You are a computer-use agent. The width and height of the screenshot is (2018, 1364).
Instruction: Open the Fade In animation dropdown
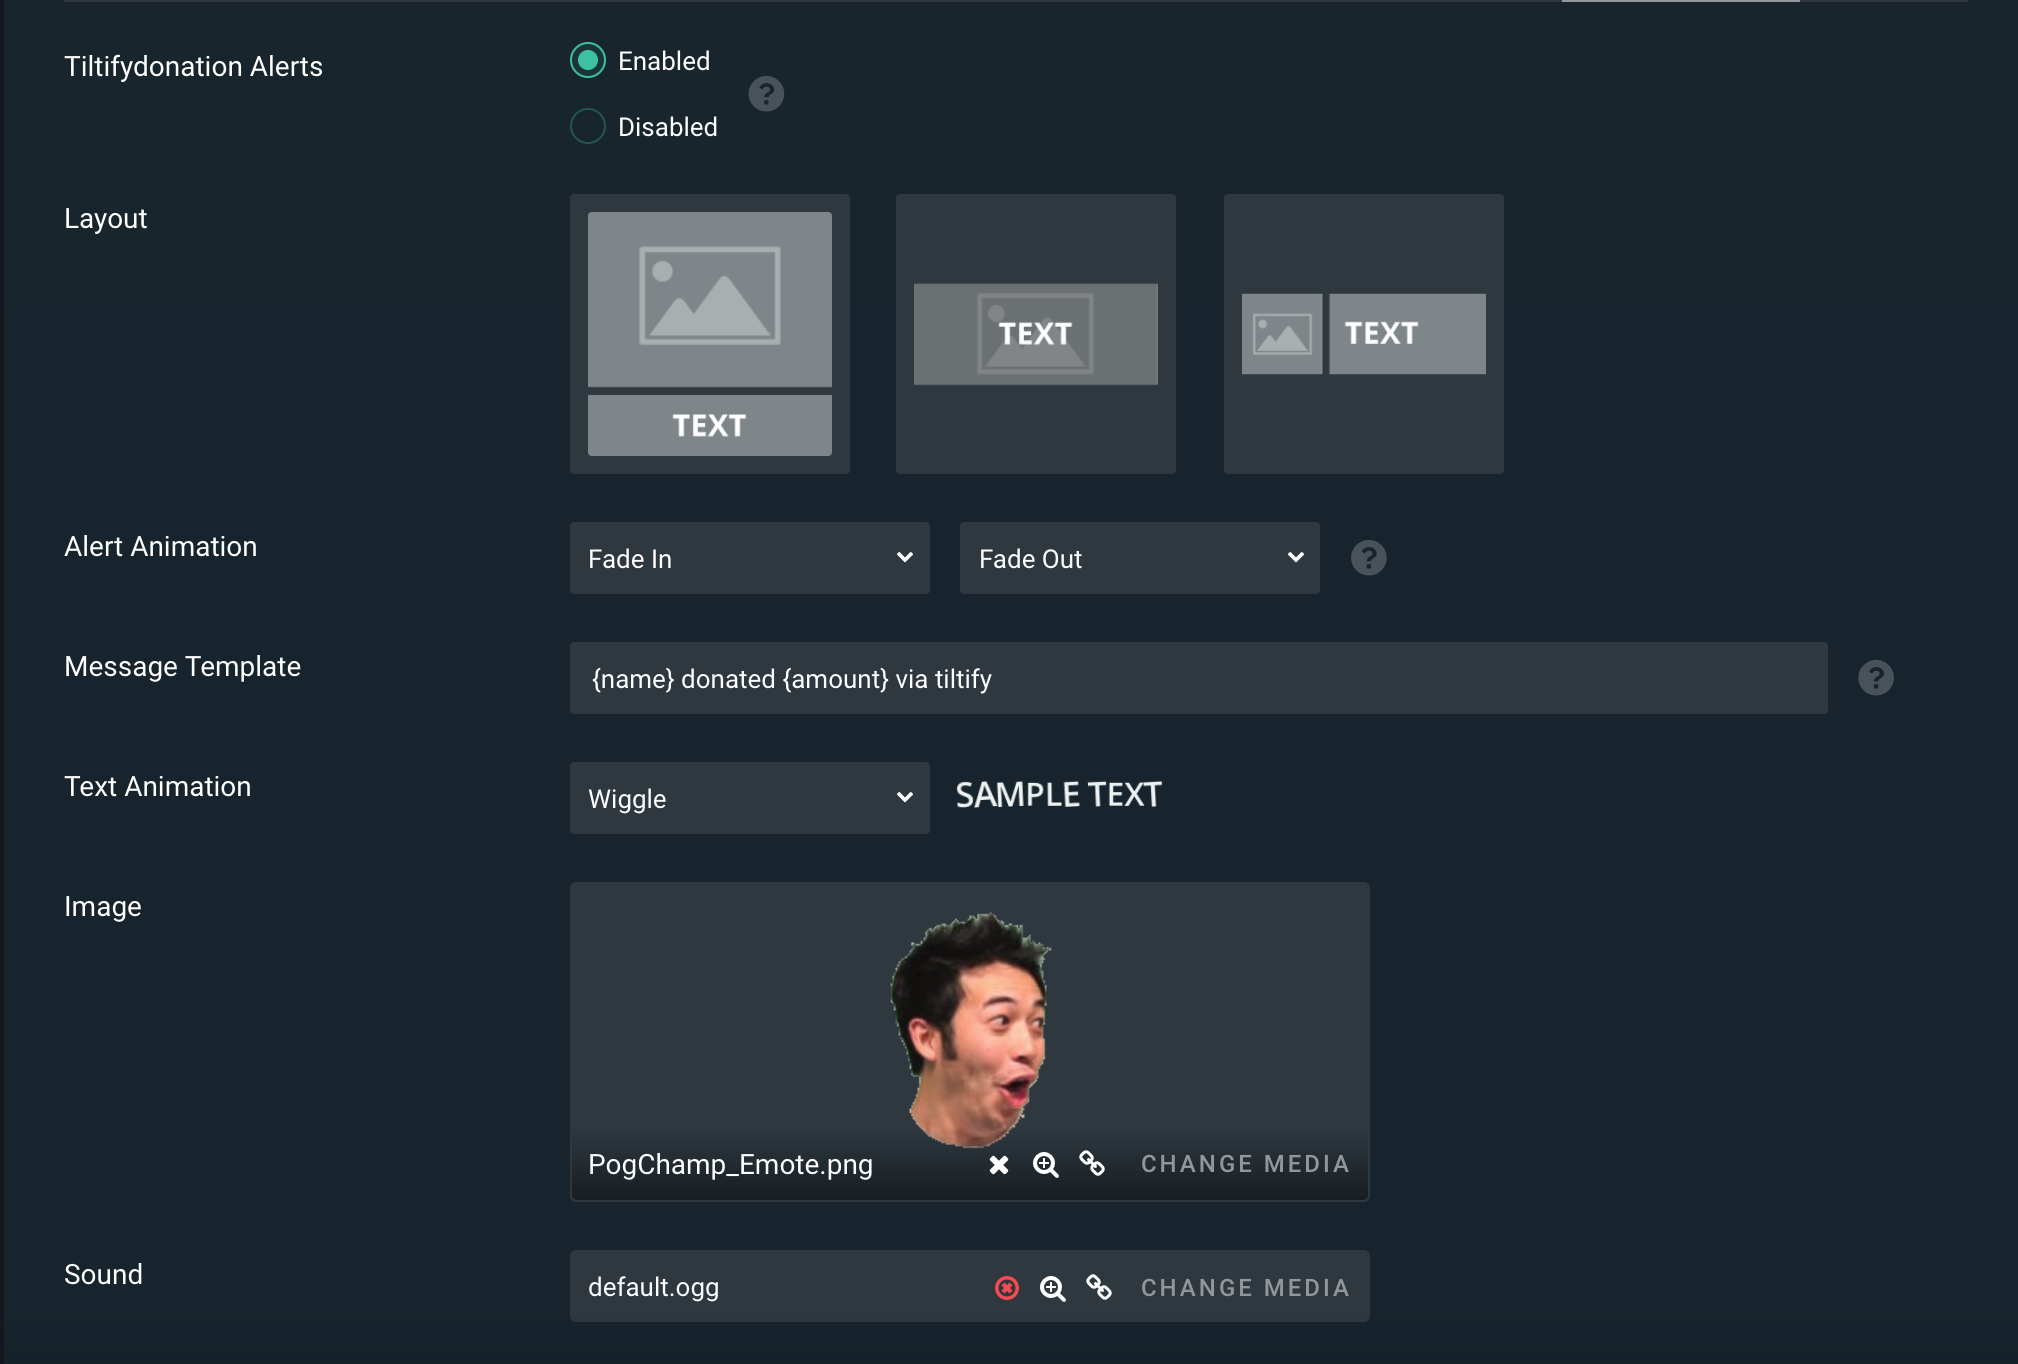[750, 558]
